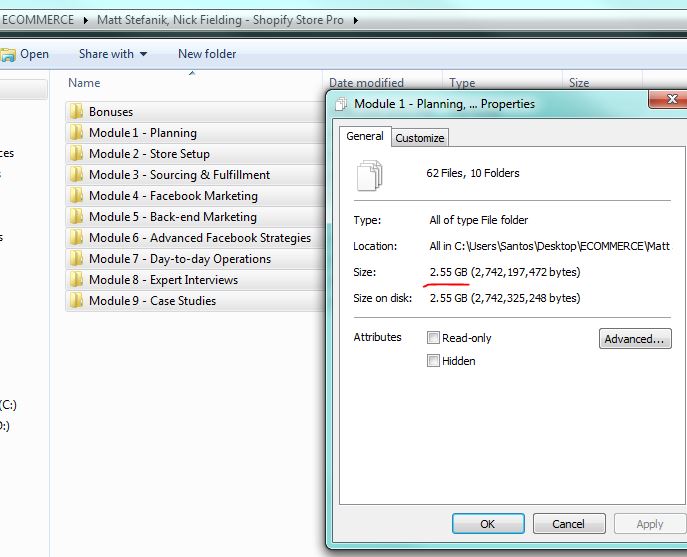Click the Module 3 - Sourcing & Fulfillment folder icon

[76, 175]
